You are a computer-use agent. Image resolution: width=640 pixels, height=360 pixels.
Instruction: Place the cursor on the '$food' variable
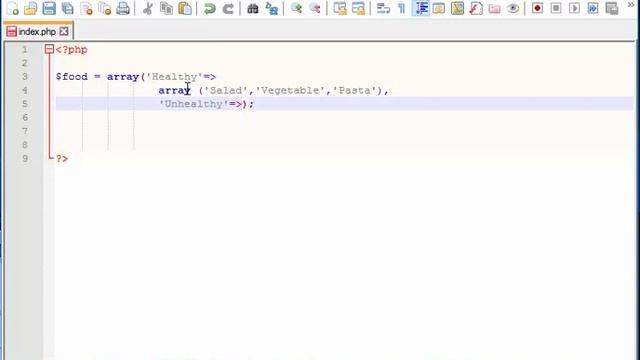point(72,77)
